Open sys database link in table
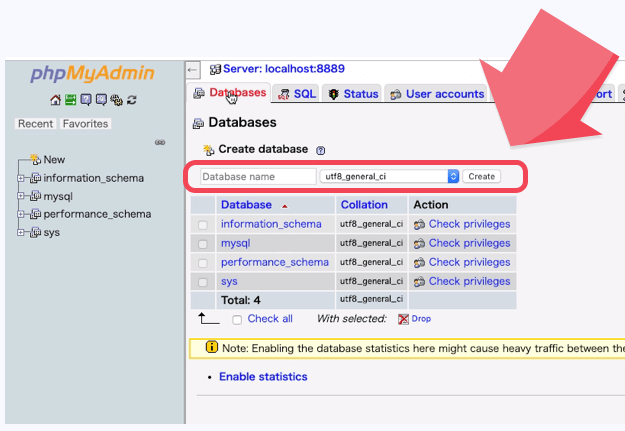Viewport: 625px width, 431px height. [229, 281]
